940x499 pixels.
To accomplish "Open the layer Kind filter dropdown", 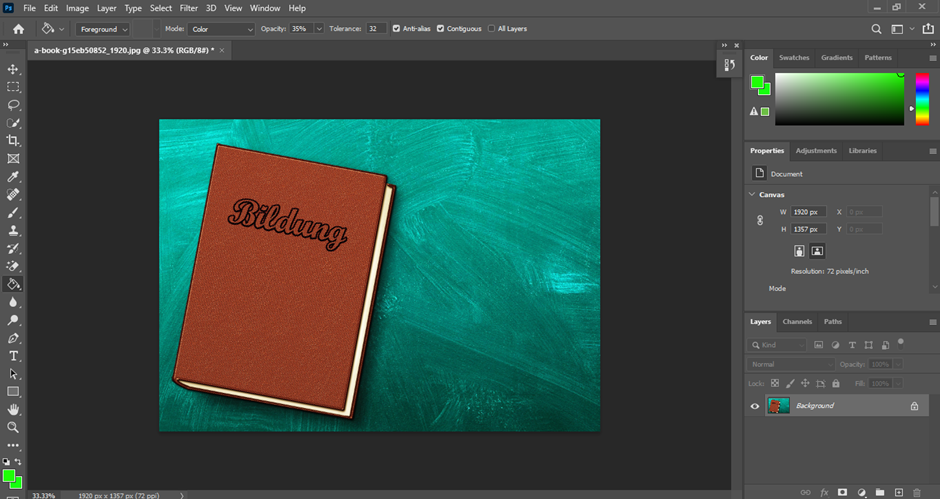I will [x=777, y=345].
